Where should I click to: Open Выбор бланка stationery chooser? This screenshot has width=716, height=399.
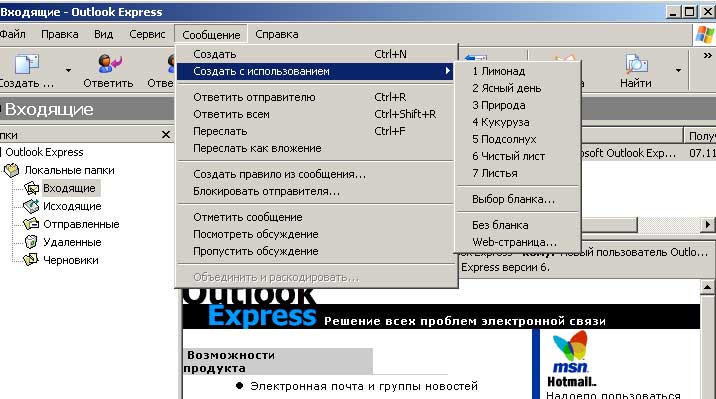coord(518,200)
